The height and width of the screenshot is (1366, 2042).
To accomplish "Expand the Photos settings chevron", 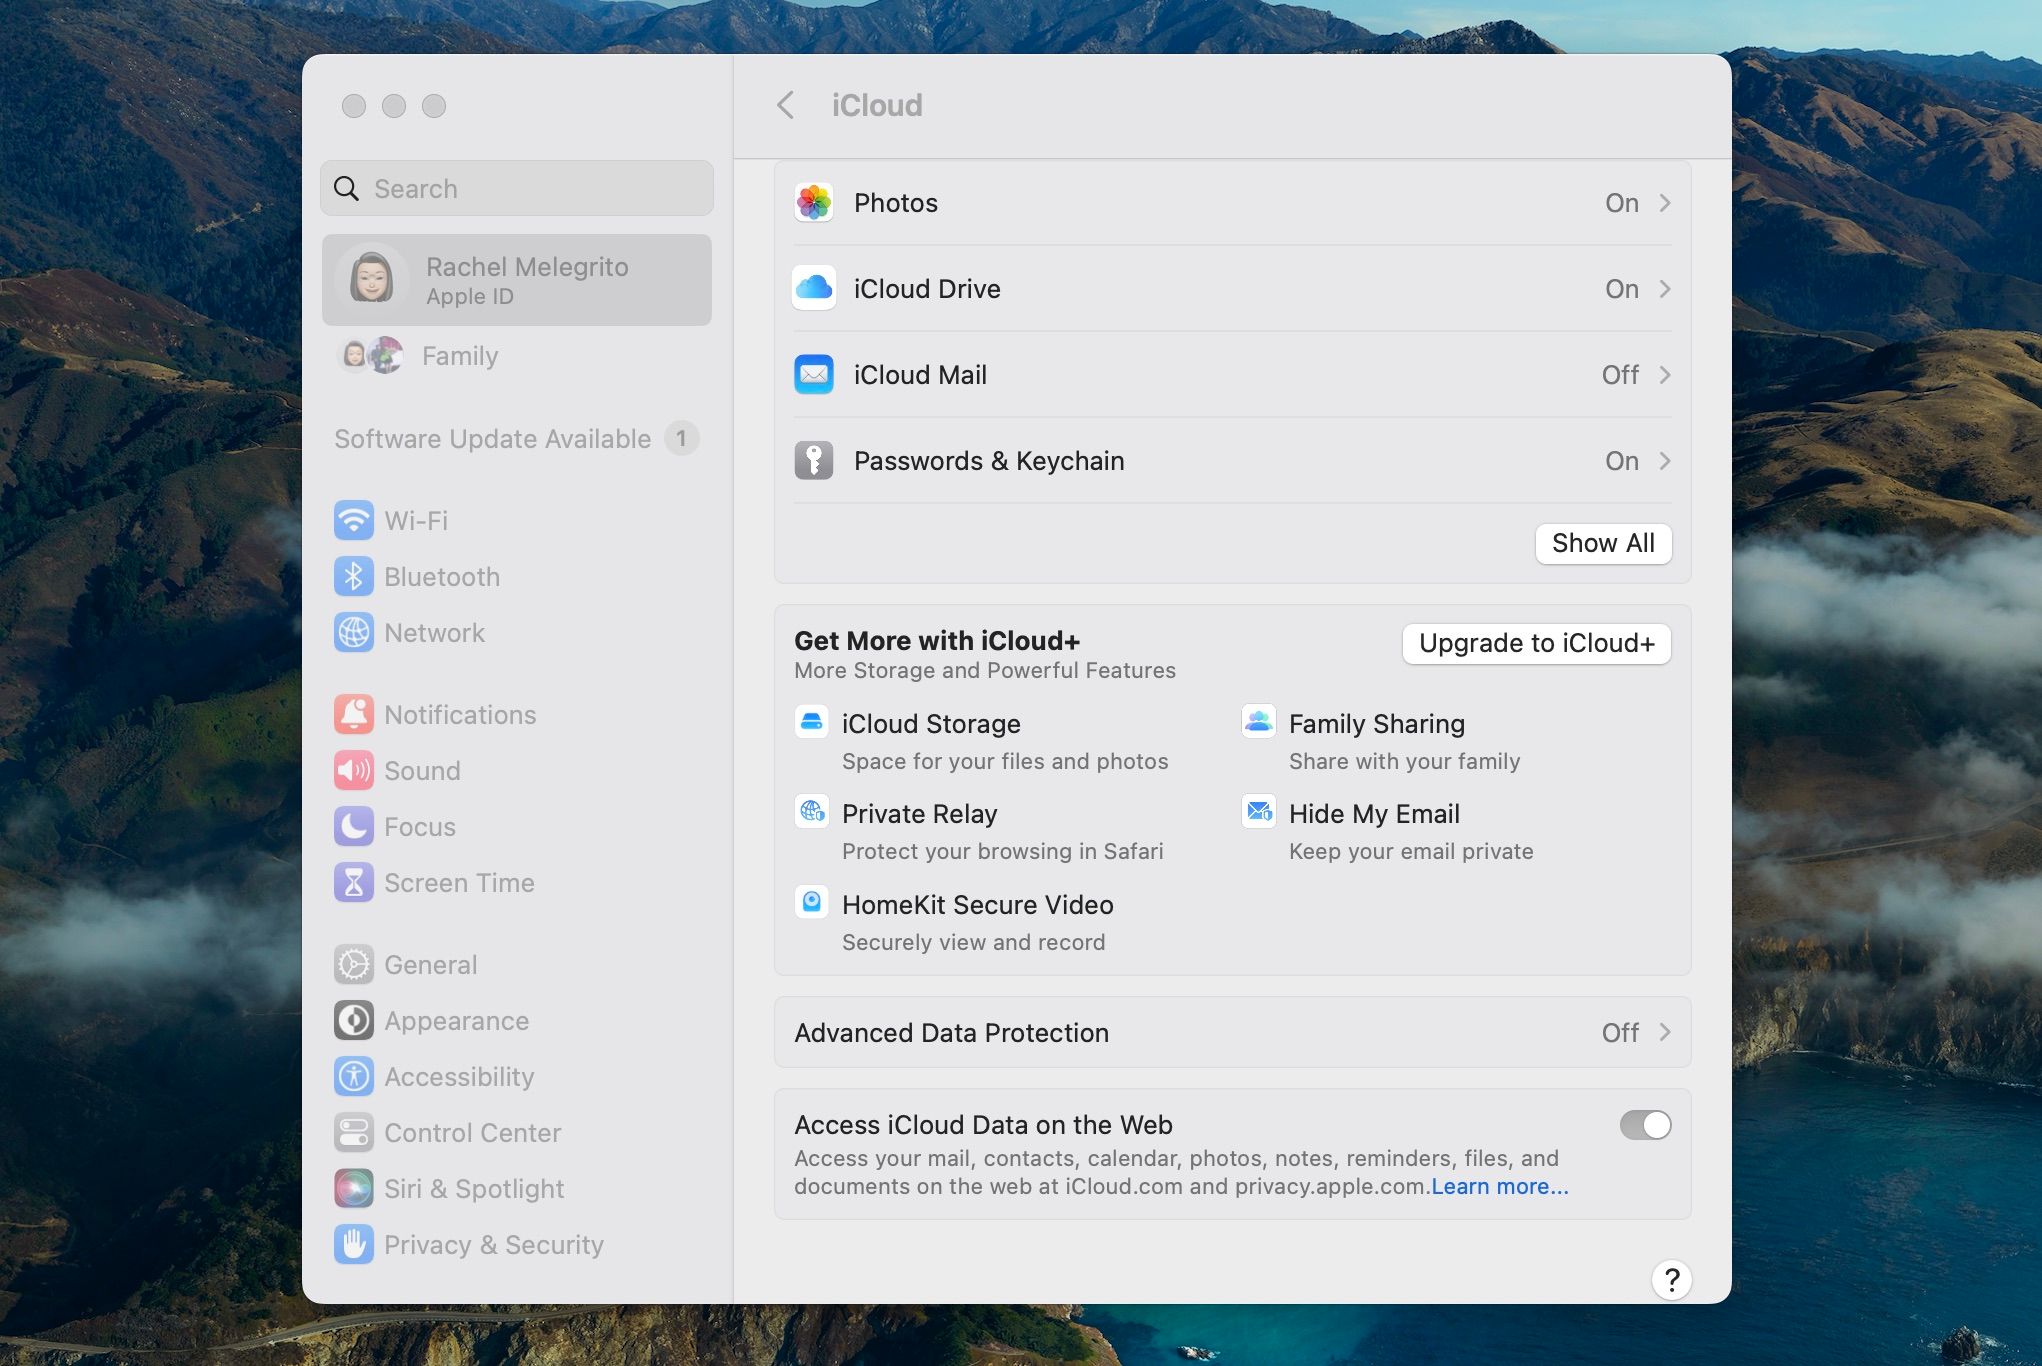I will click(1665, 202).
